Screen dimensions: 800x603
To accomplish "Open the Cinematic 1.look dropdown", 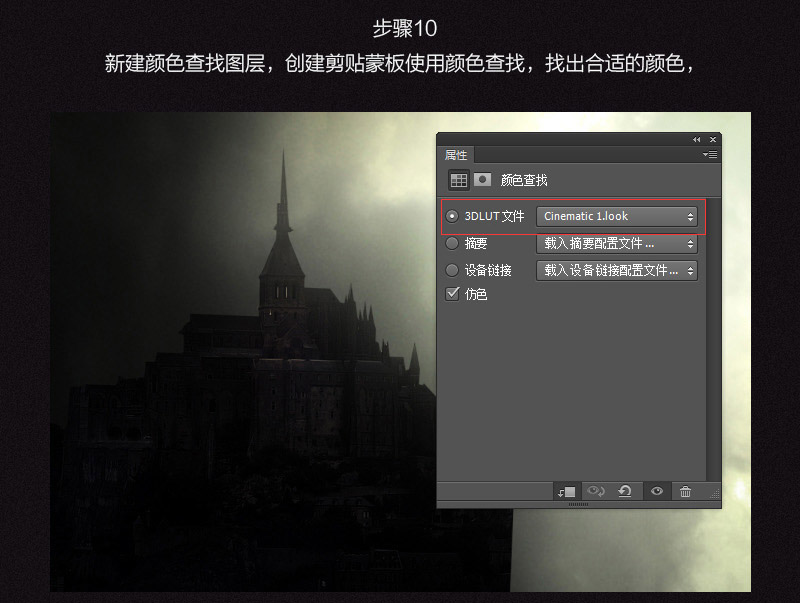I will (617, 216).
